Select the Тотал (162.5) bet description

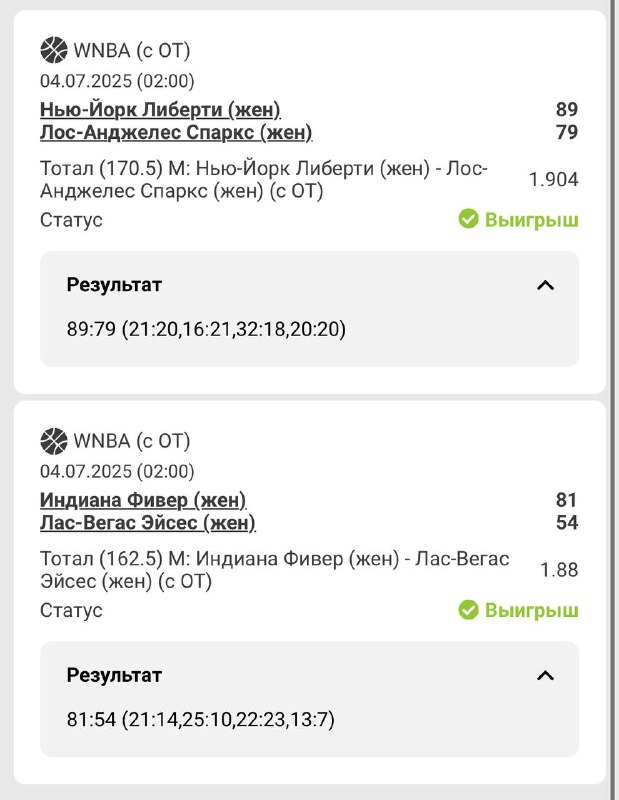point(275,570)
